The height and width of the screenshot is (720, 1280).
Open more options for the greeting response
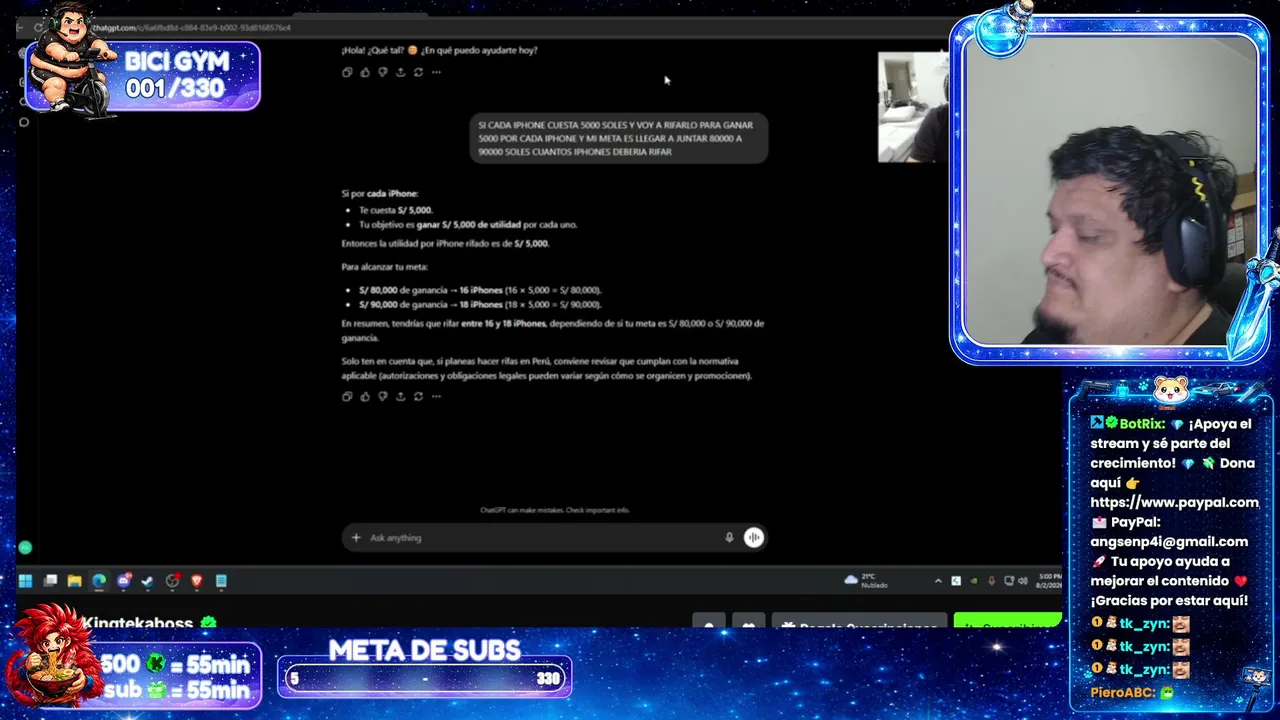436,72
